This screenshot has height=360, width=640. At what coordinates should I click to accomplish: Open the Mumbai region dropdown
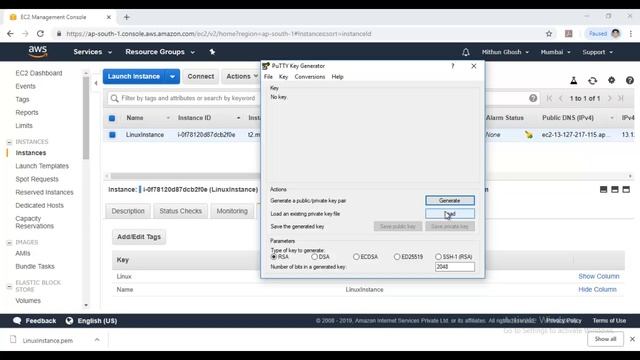pyautogui.click(x=556, y=52)
